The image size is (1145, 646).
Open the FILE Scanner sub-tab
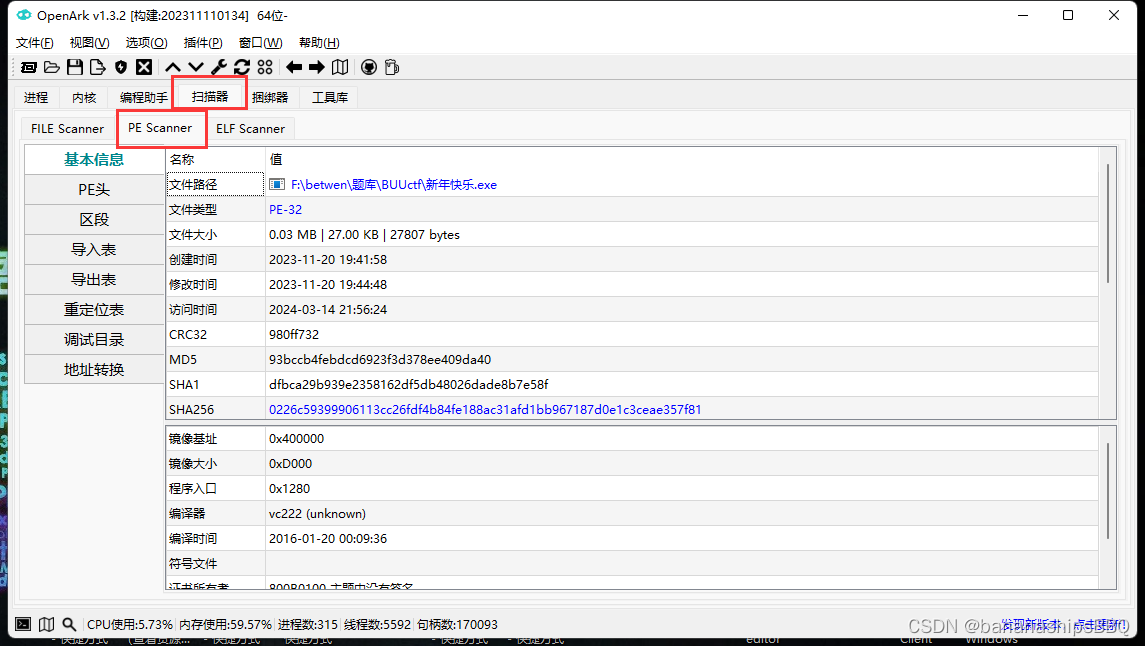[67, 128]
